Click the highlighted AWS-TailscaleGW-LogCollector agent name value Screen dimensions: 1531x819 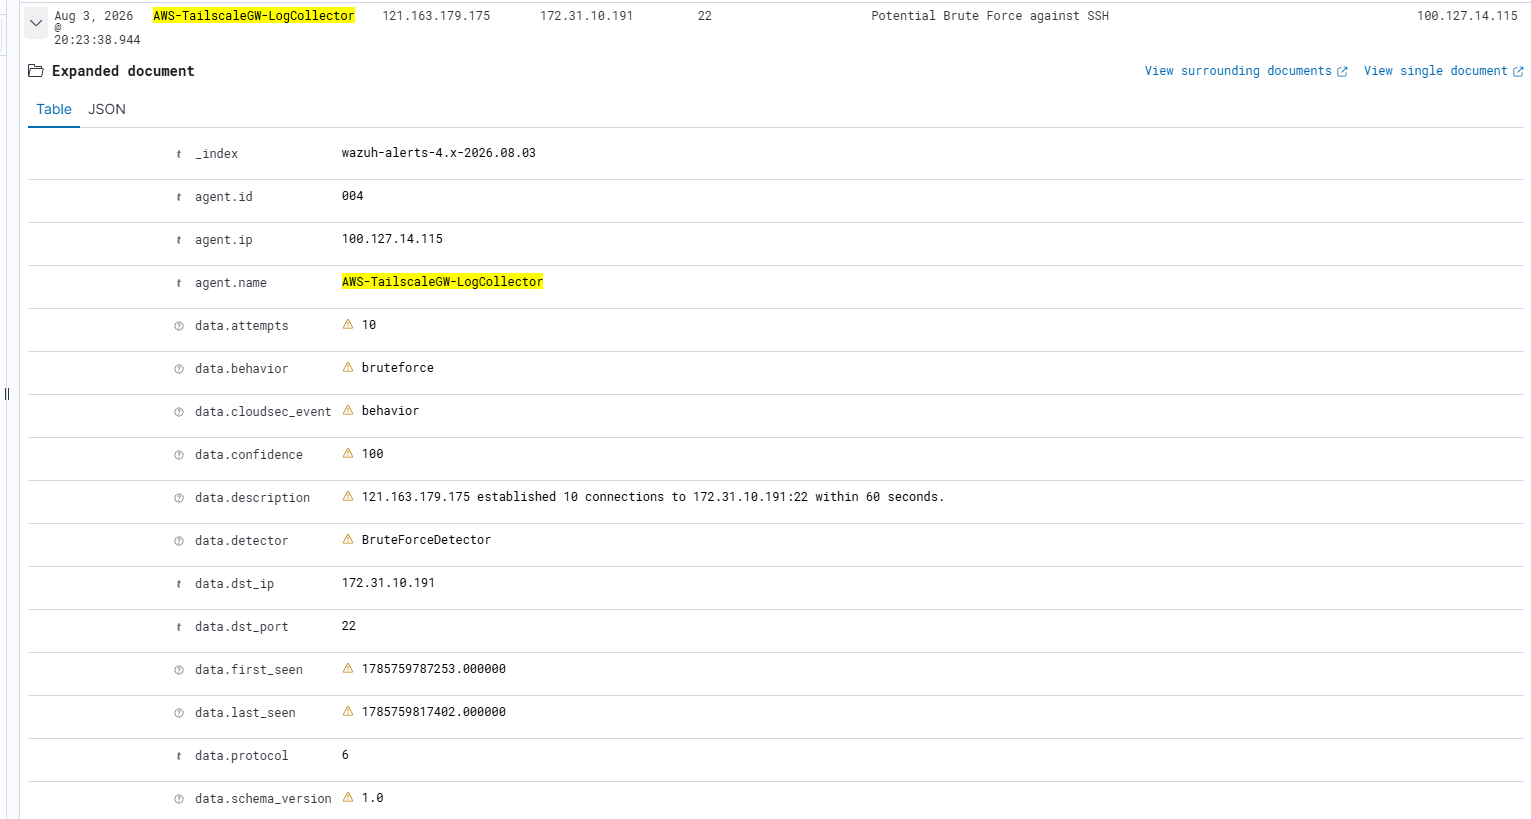(442, 282)
